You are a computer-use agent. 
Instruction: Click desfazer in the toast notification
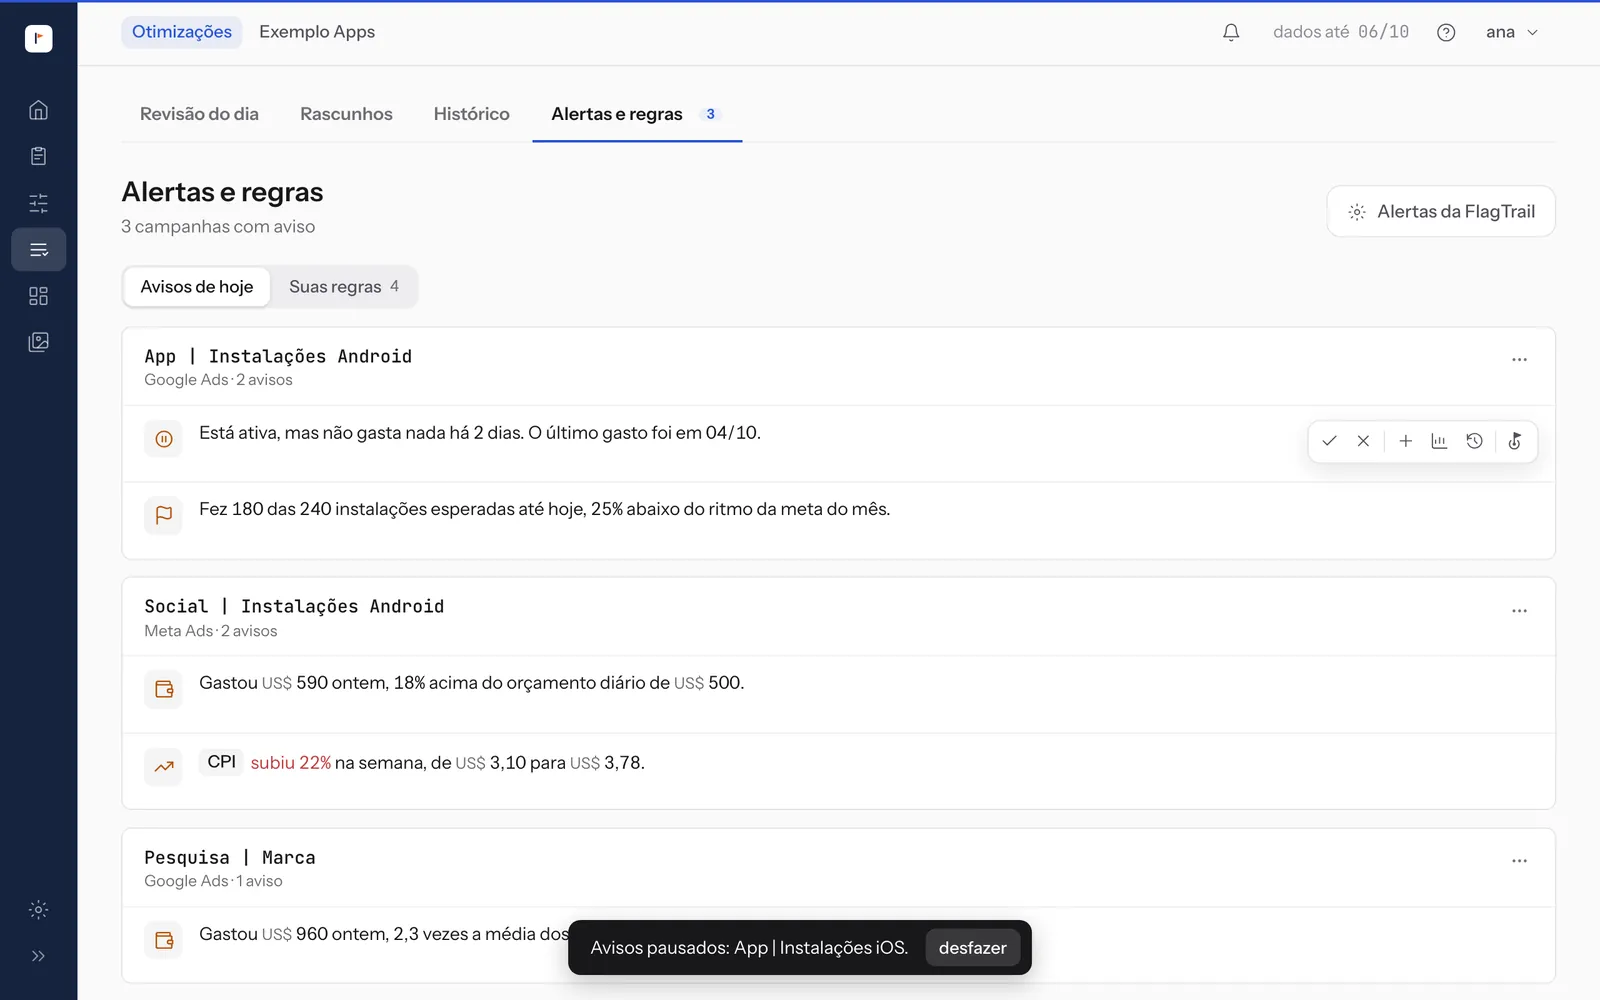pos(973,948)
